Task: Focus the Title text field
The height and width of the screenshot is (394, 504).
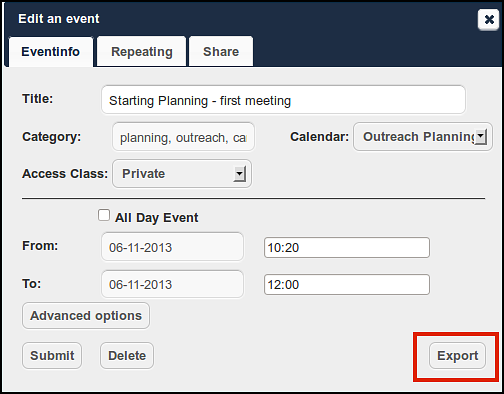Action: (283, 100)
